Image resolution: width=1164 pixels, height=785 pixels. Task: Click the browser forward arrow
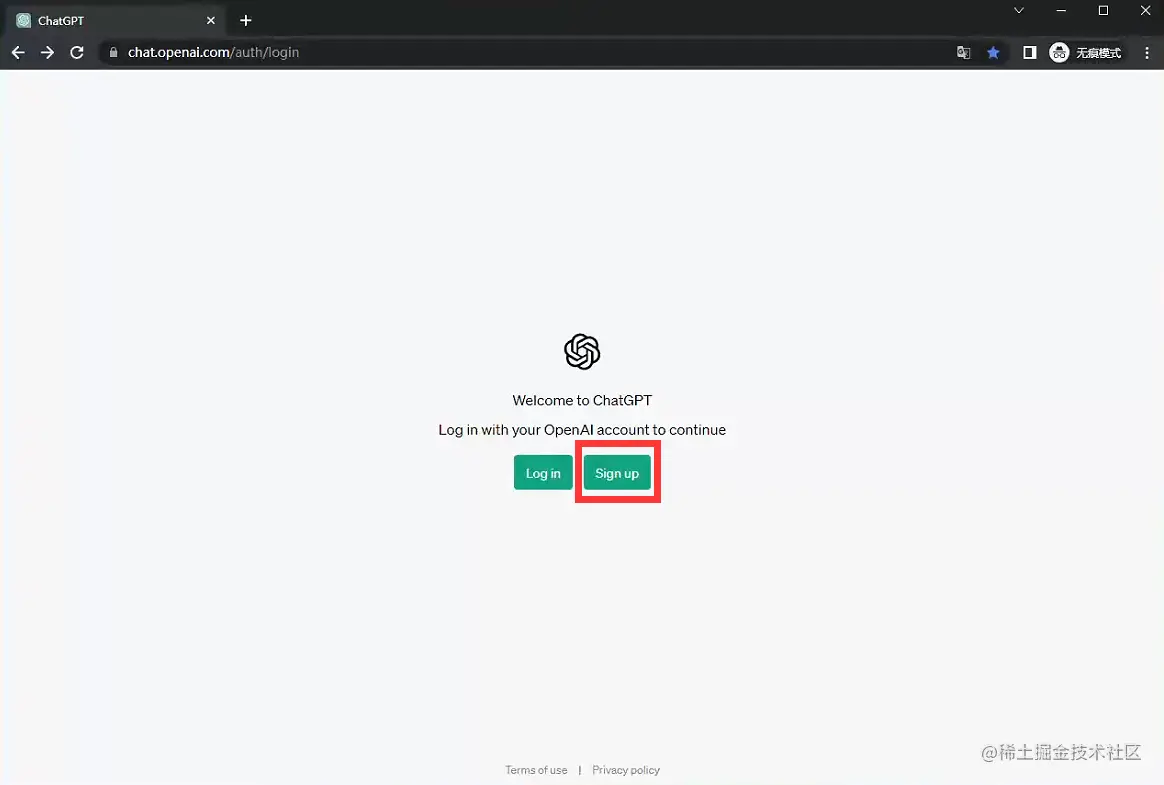point(47,53)
